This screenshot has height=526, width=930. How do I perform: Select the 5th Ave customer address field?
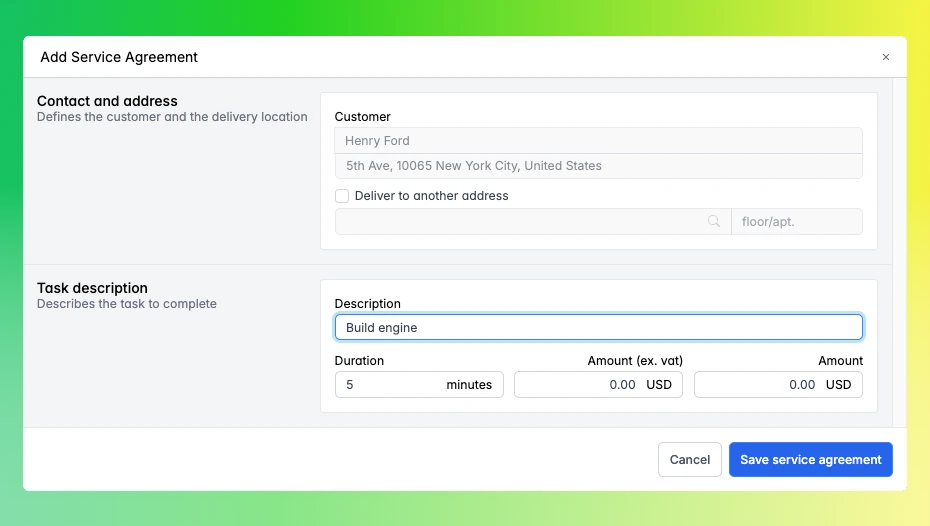pos(598,166)
